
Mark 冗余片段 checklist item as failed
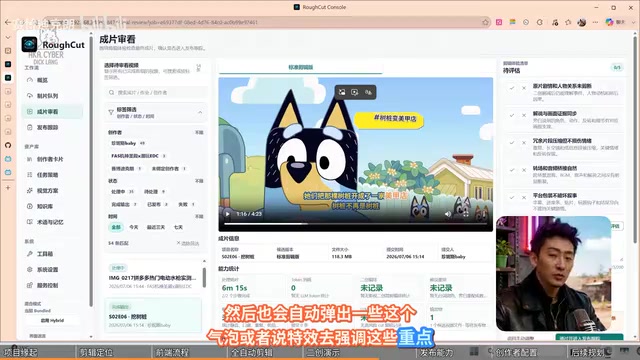pyautogui.click(x=524, y=142)
